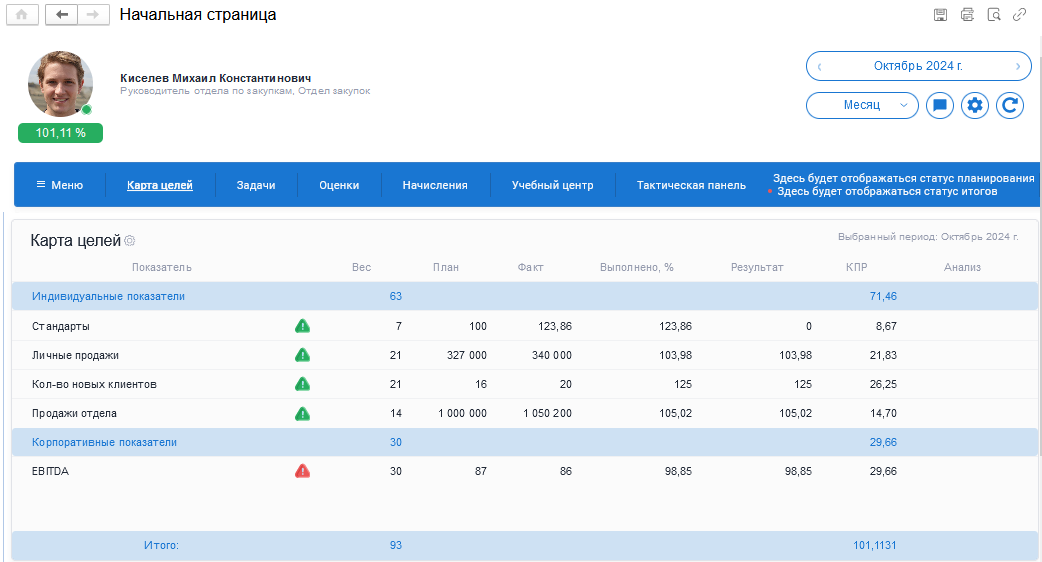Image resolution: width=1042 pixels, height=562 pixels.
Task: Click the Корпоративные показатели group row
Action: (x=104, y=442)
